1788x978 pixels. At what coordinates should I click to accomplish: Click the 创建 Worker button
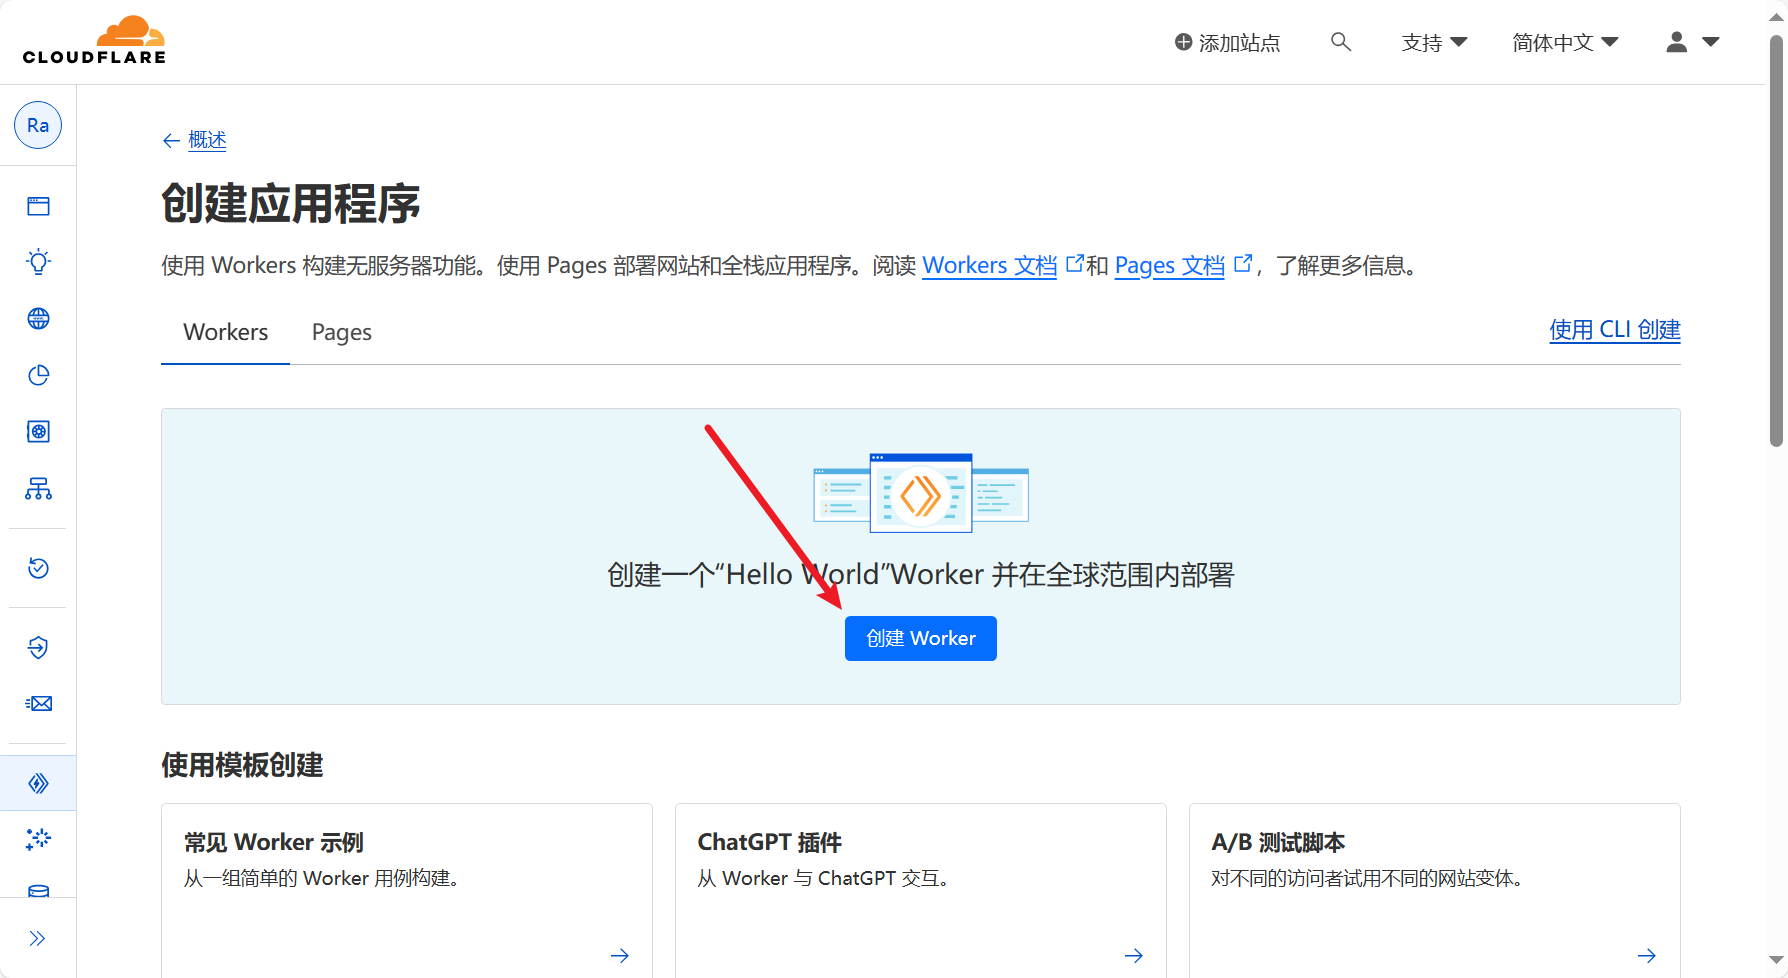[x=920, y=638]
